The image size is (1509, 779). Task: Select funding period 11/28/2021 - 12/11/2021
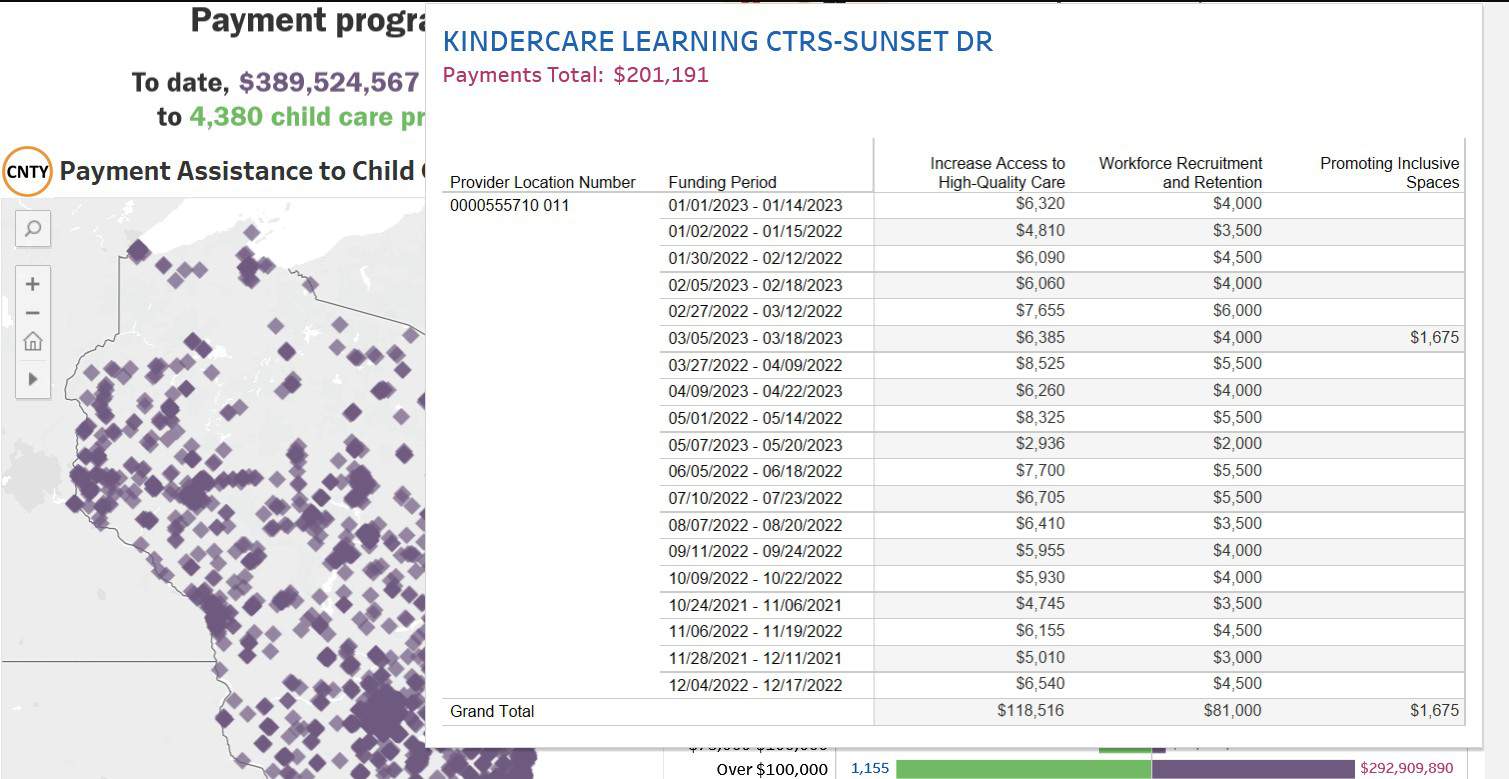pos(755,658)
